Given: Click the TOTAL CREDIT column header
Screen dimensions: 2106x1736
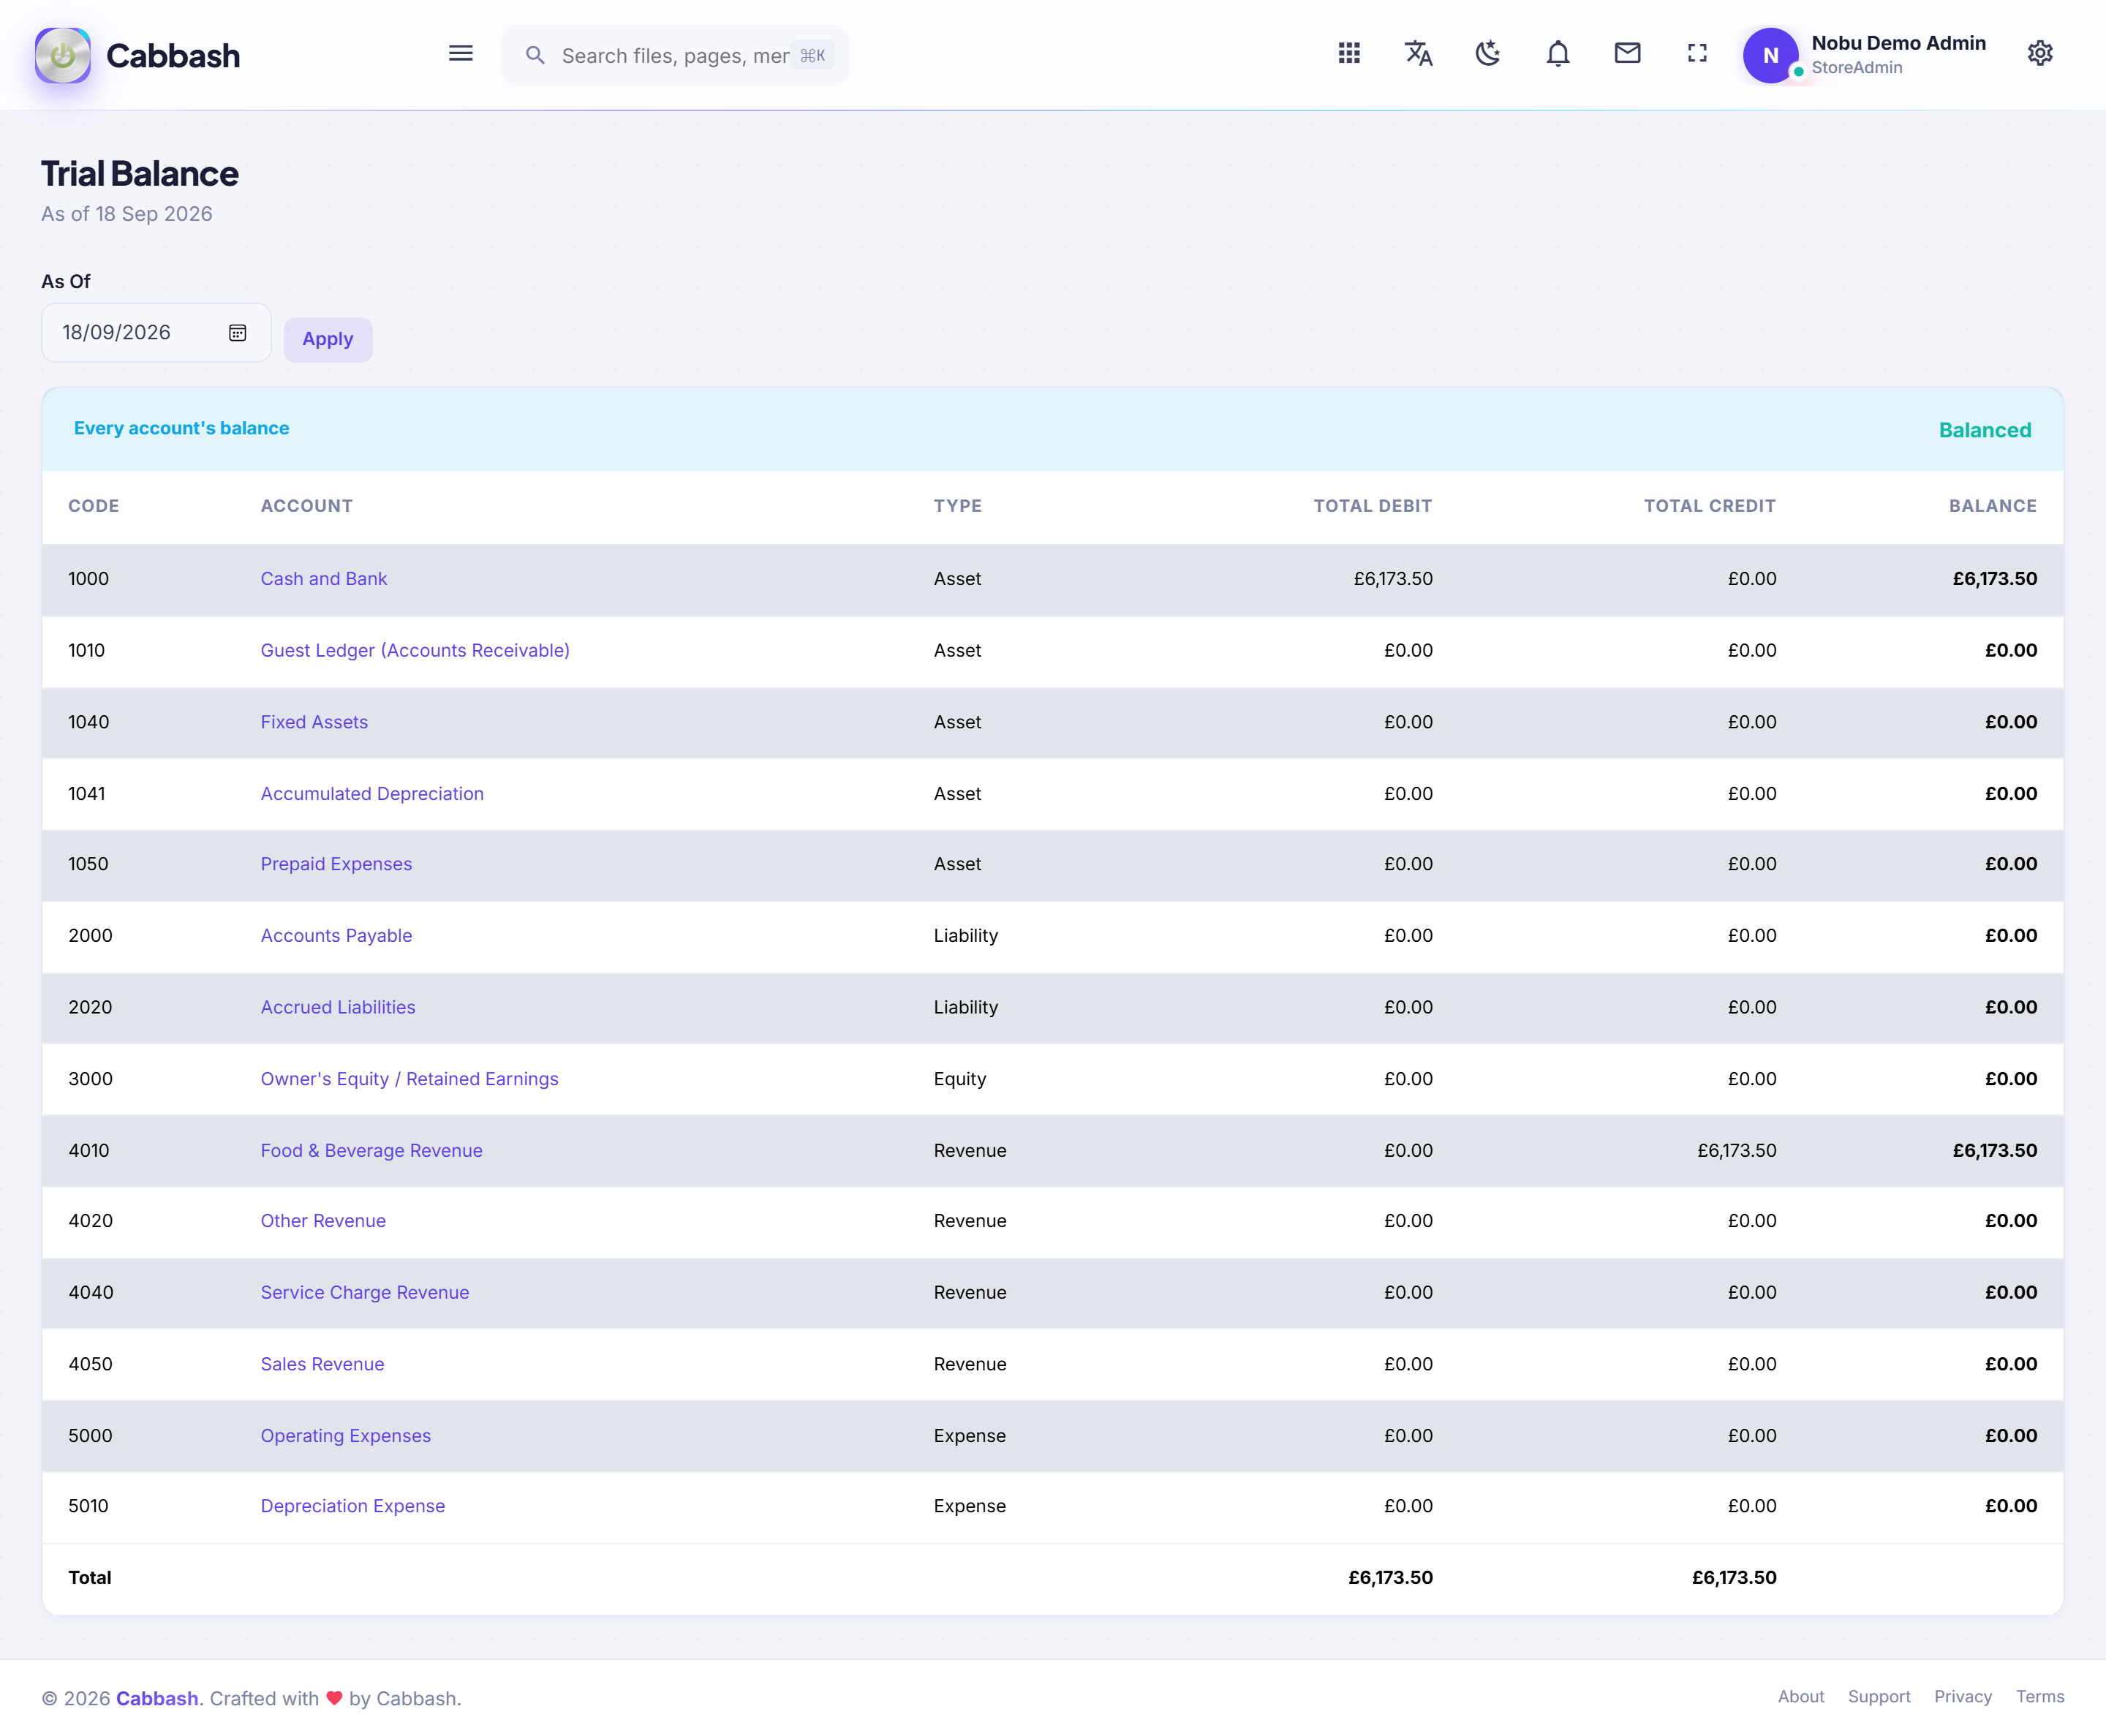Looking at the screenshot, I should [1709, 506].
